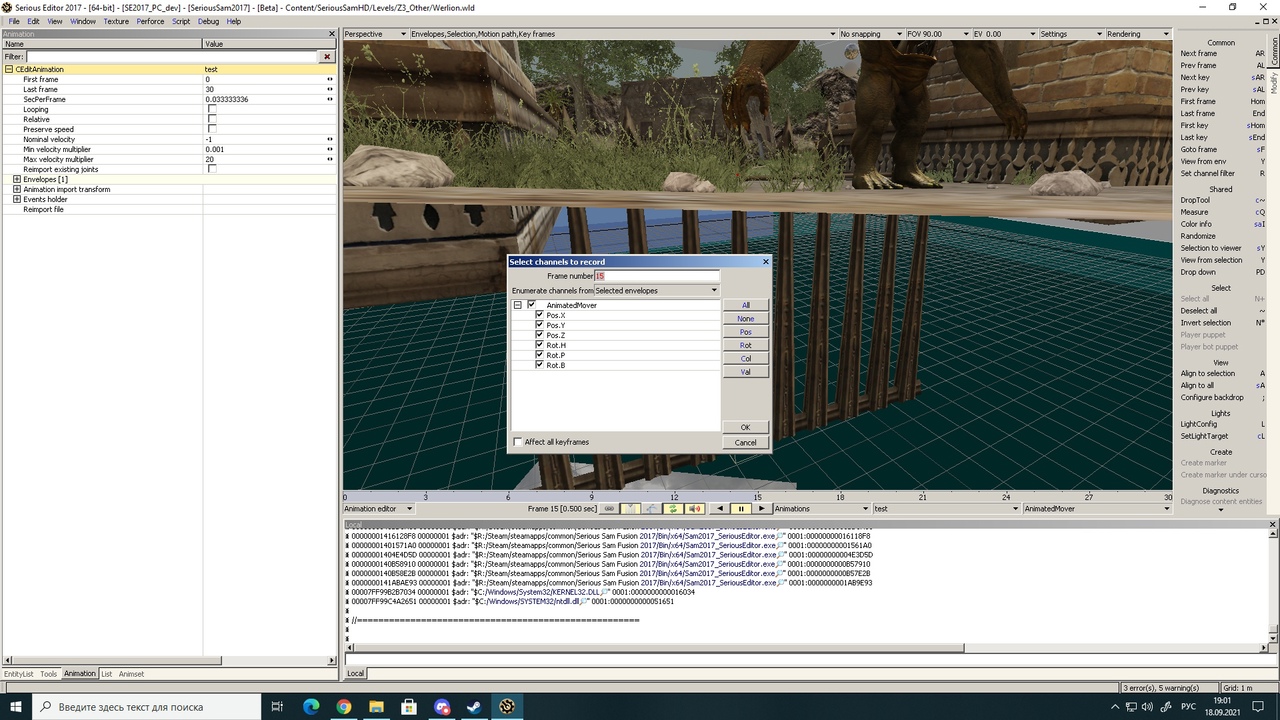Open Enumerate channels from dropdown
This screenshot has width=1280, height=720.
[x=656, y=290]
